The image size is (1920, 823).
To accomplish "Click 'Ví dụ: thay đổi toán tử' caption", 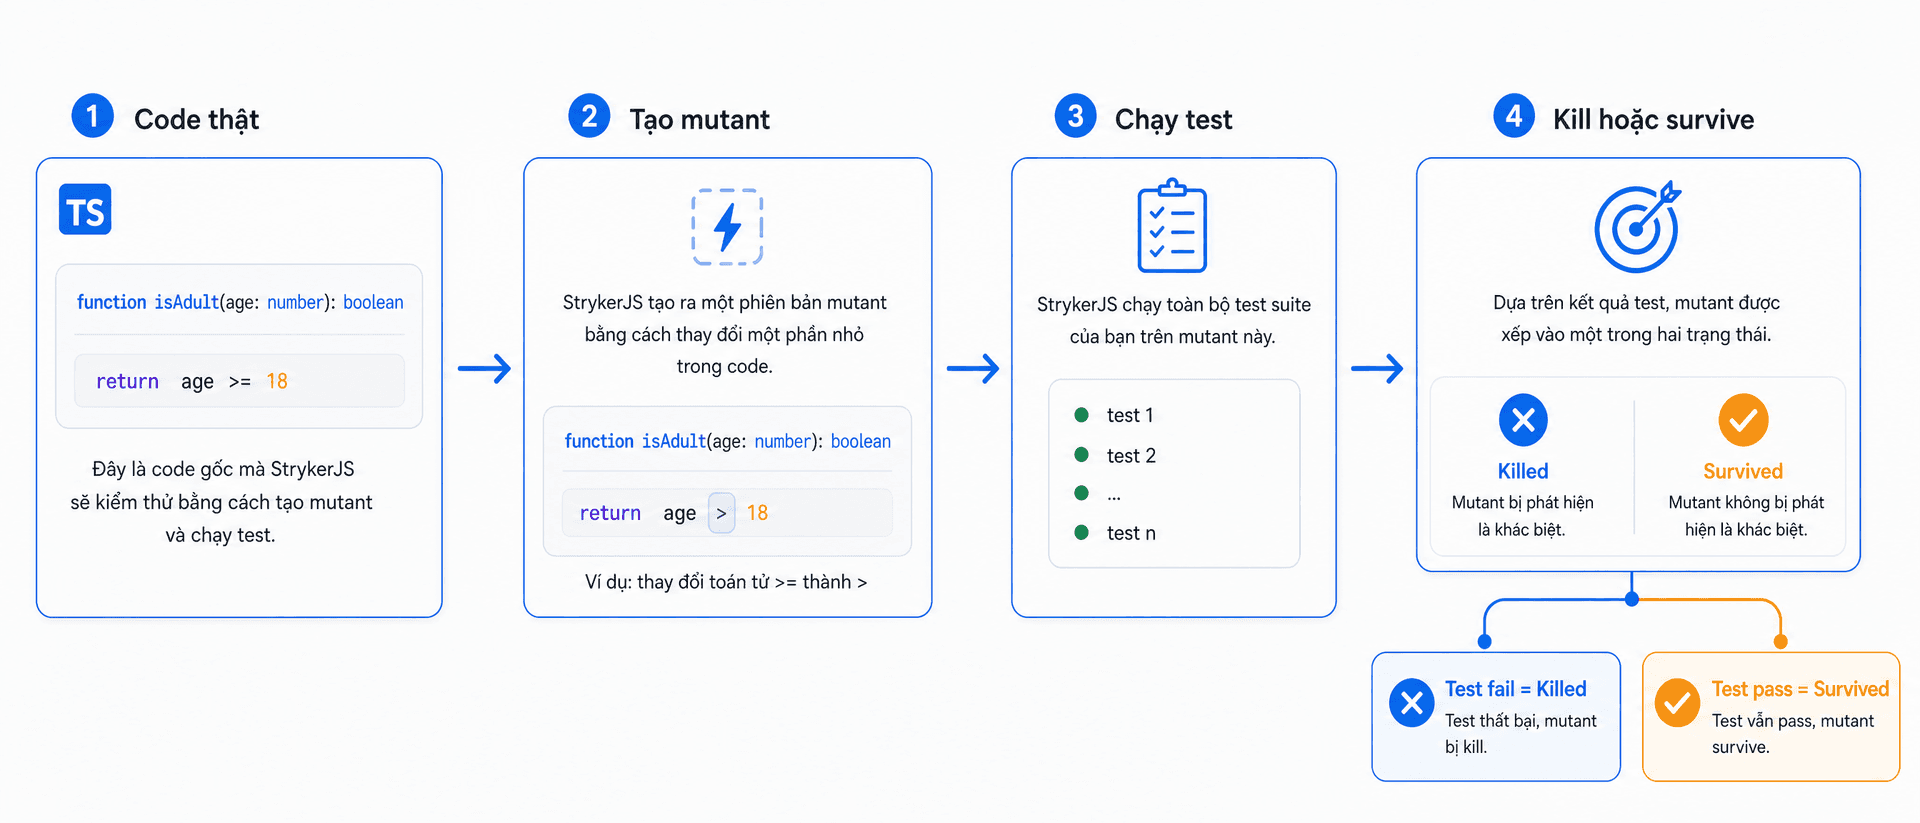I will pos(726,582).
